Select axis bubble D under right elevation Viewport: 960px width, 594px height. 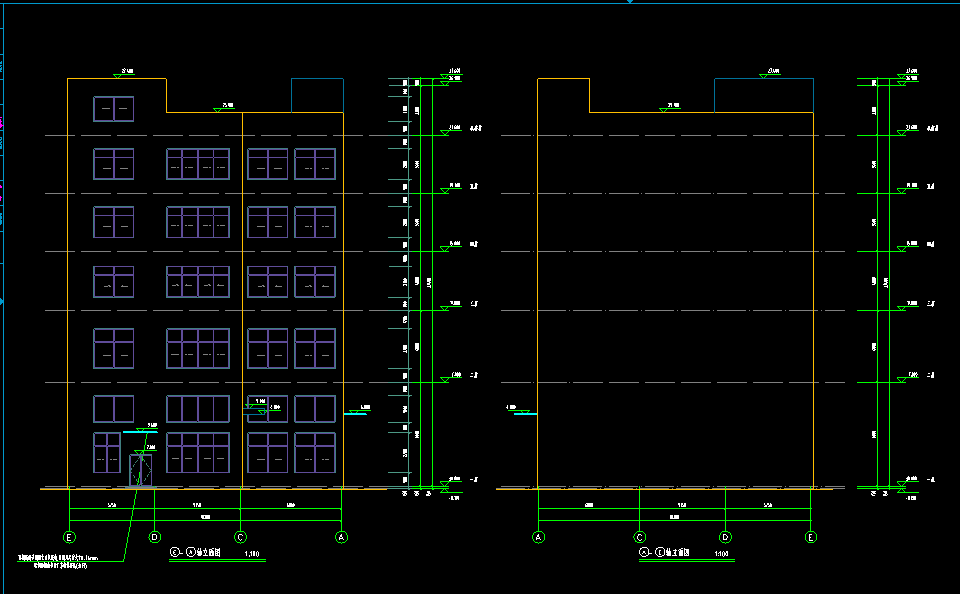click(725, 537)
